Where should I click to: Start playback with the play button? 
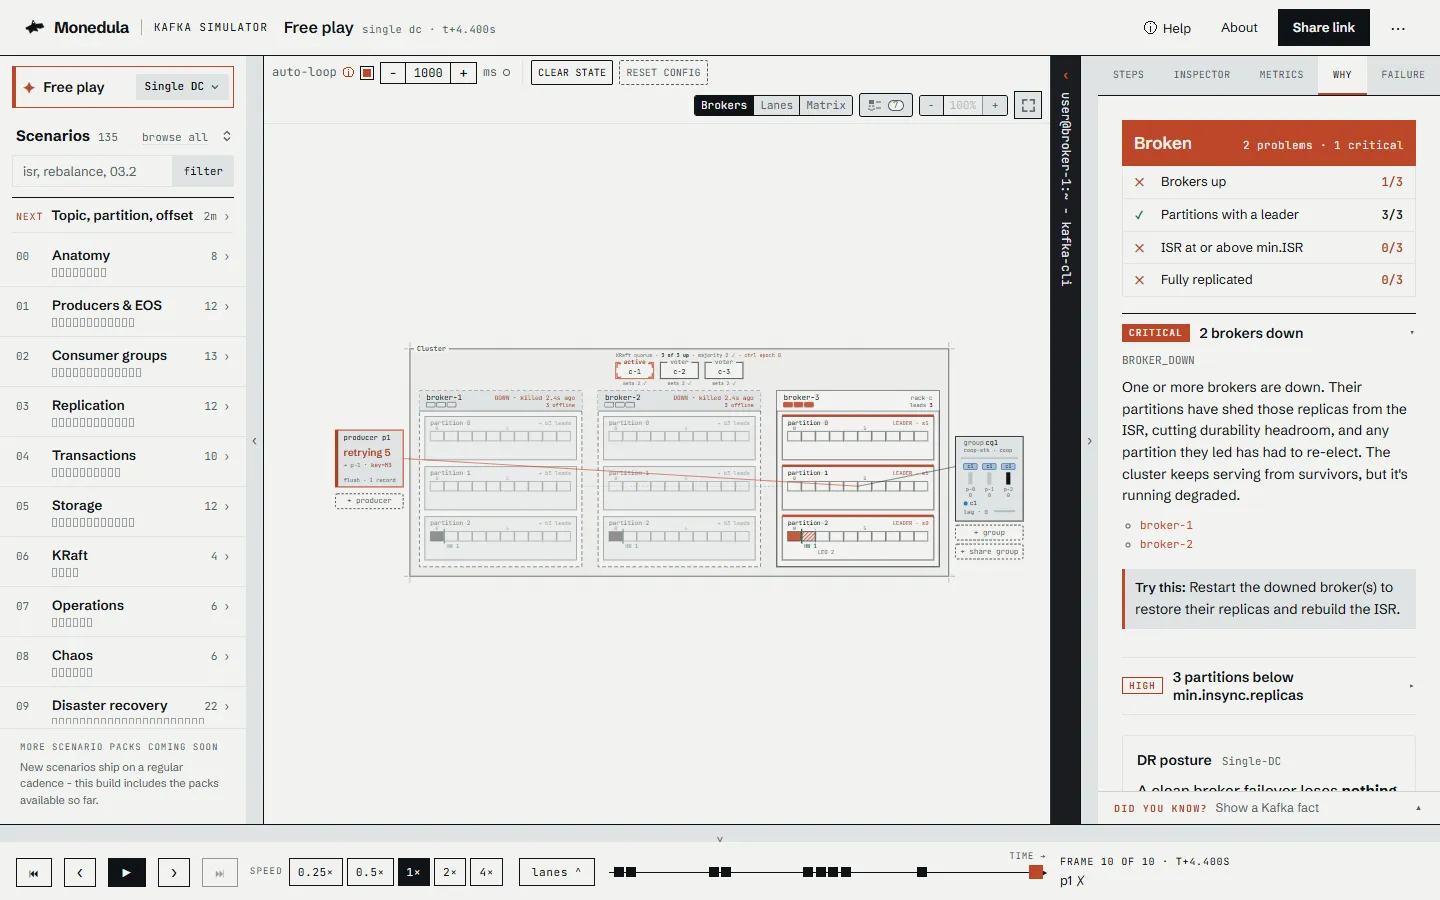[127, 872]
